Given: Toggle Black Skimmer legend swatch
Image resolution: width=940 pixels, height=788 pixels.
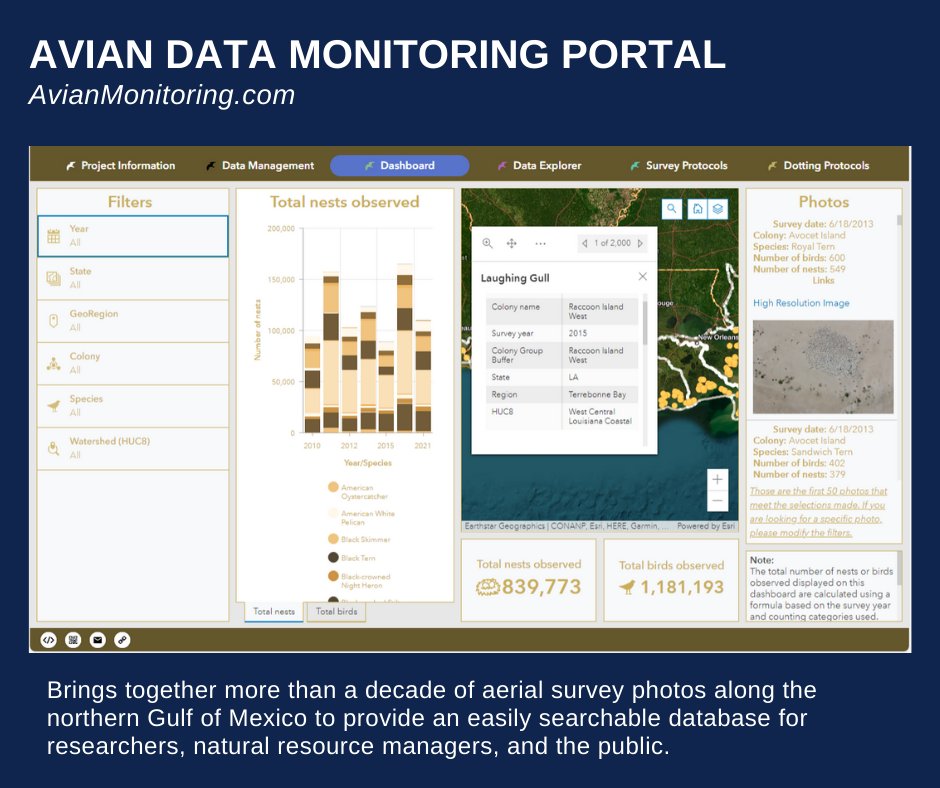Looking at the screenshot, I should coord(333,539).
